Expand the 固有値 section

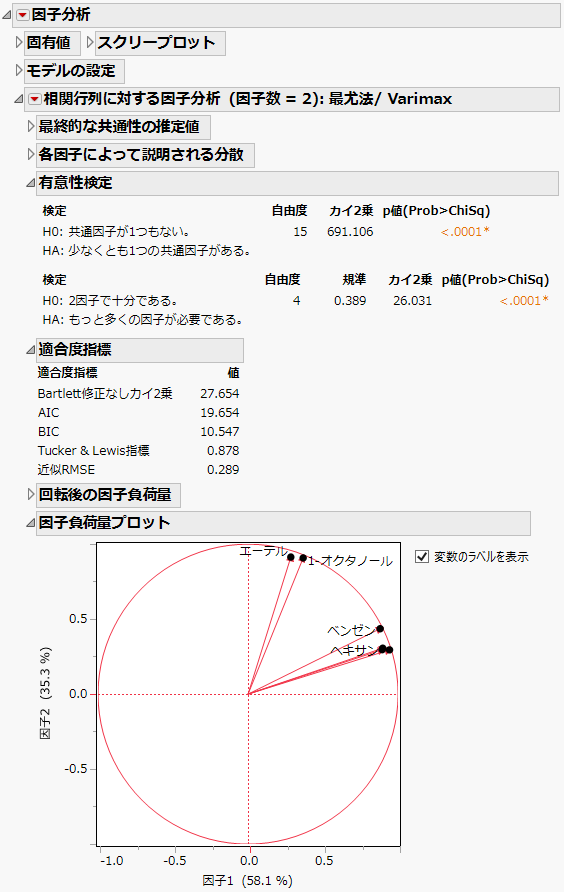click(x=19, y=43)
